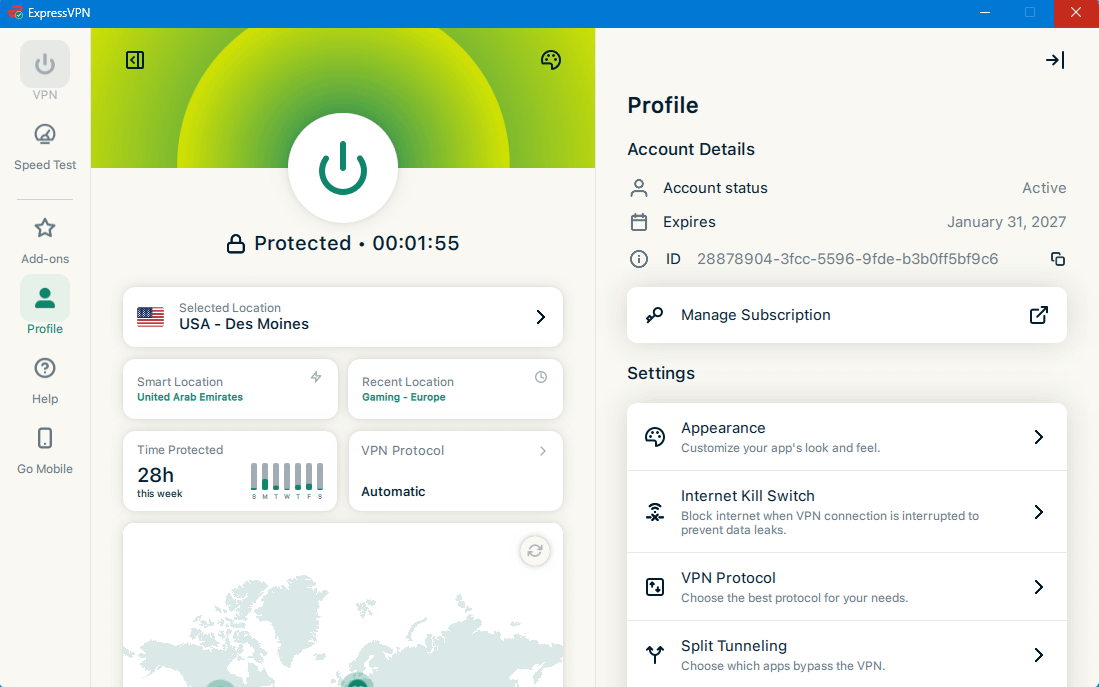Click the chevron on the Selected Location card

[540, 317]
